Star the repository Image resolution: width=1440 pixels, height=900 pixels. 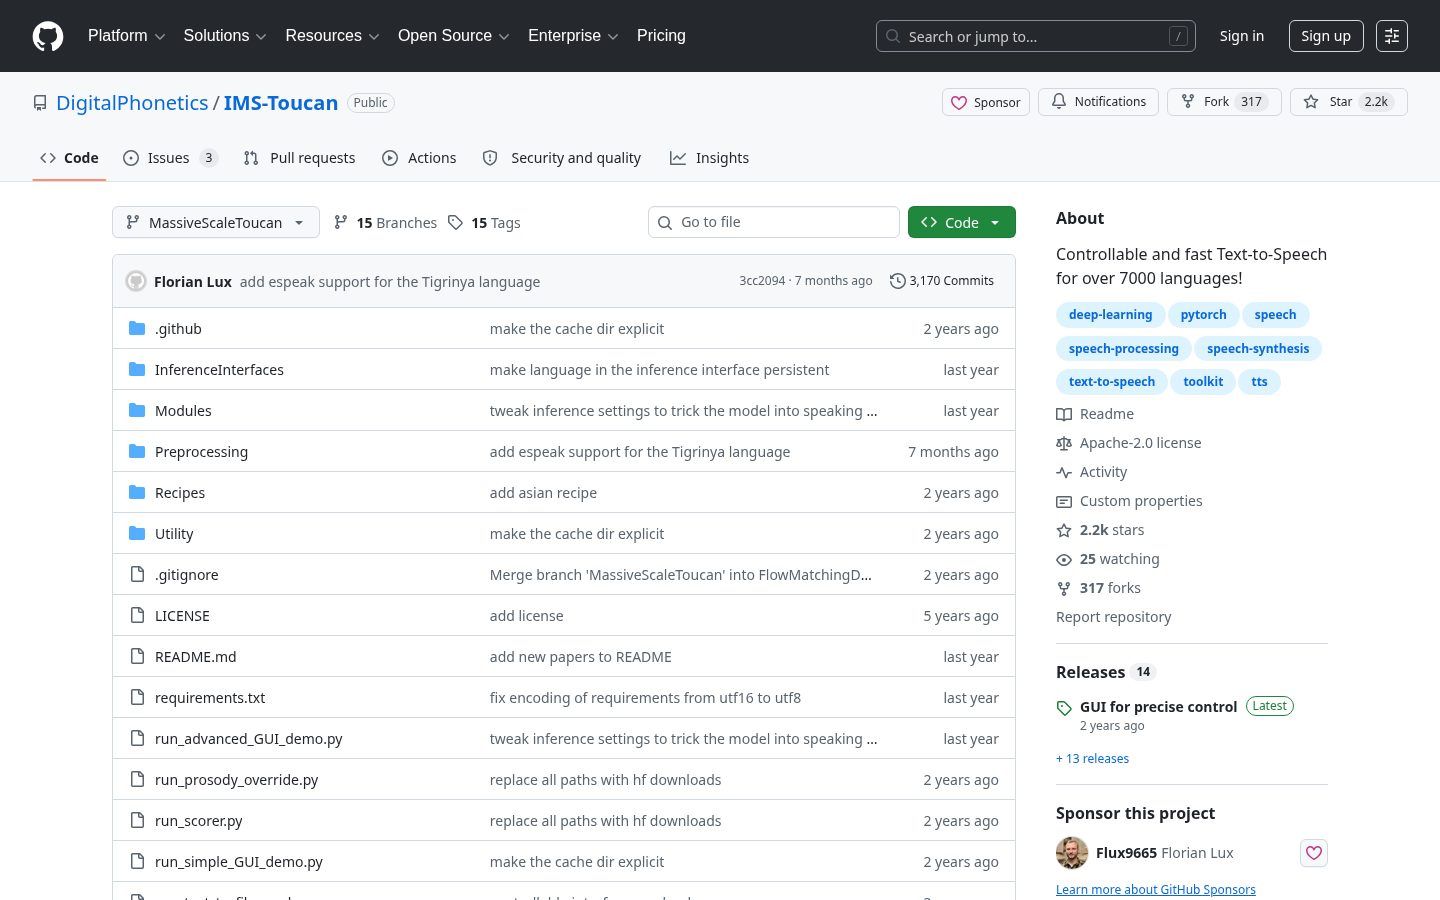click(1349, 102)
